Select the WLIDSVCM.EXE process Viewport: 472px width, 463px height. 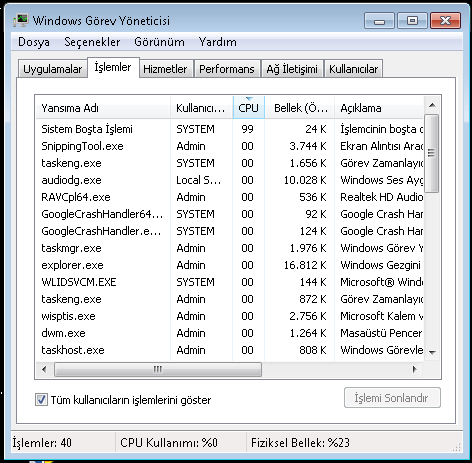click(229, 282)
